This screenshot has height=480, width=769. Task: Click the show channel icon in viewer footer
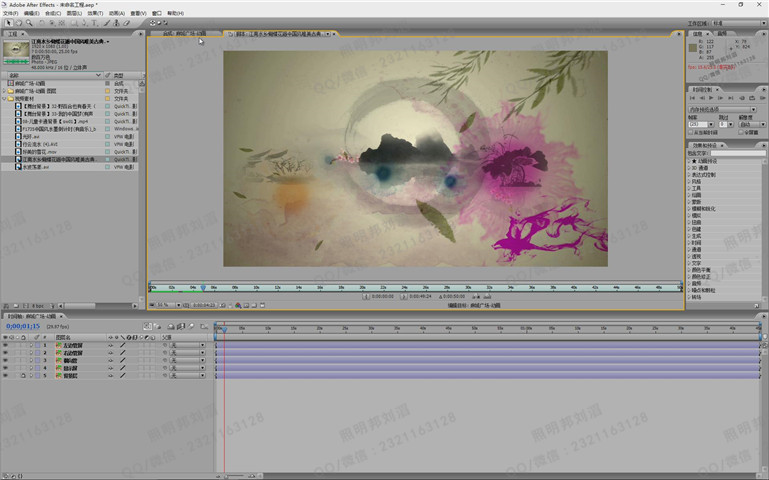point(238,305)
